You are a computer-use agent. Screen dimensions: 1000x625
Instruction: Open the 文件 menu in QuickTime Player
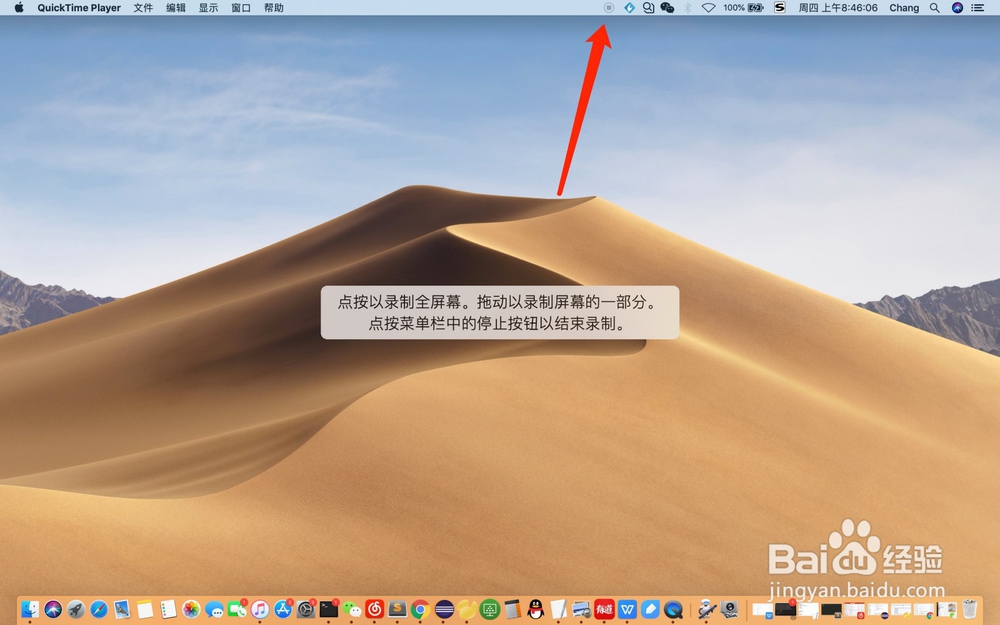pyautogui.click(x=143, y=8)
